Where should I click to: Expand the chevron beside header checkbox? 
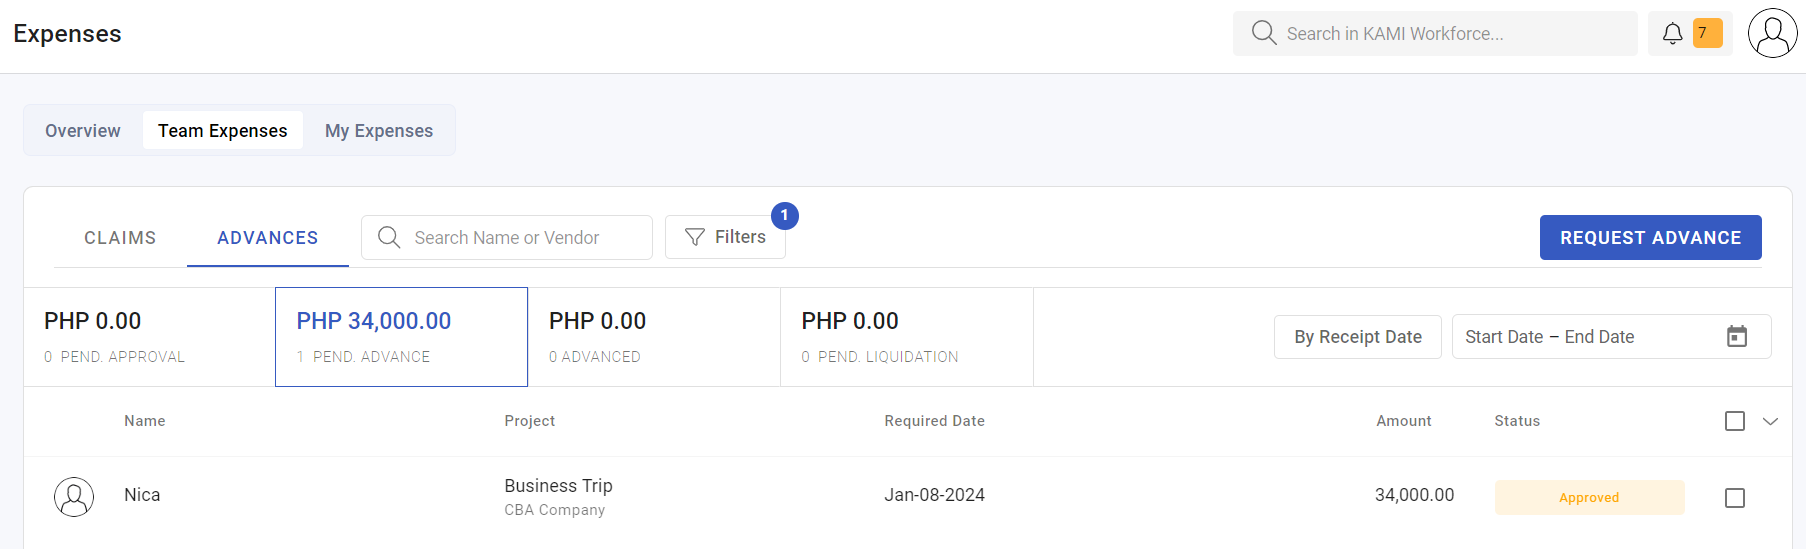click(1770, 421)
